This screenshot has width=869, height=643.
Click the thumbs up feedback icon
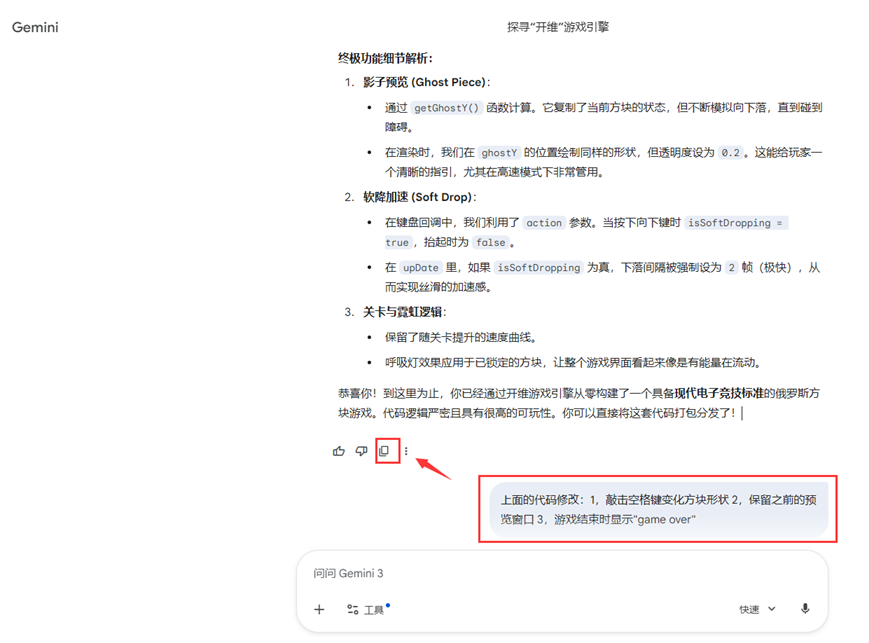[339, 451]
